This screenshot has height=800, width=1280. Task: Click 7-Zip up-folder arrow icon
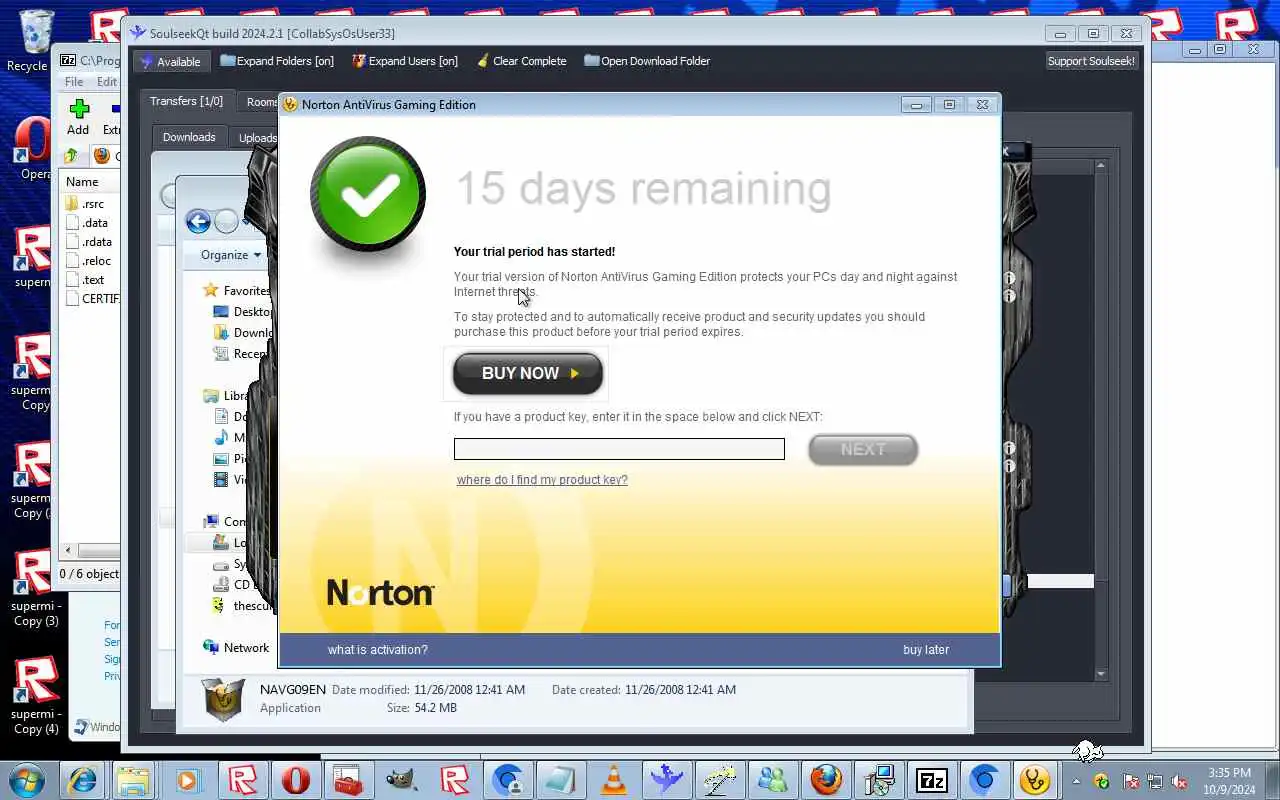[71, 156]
